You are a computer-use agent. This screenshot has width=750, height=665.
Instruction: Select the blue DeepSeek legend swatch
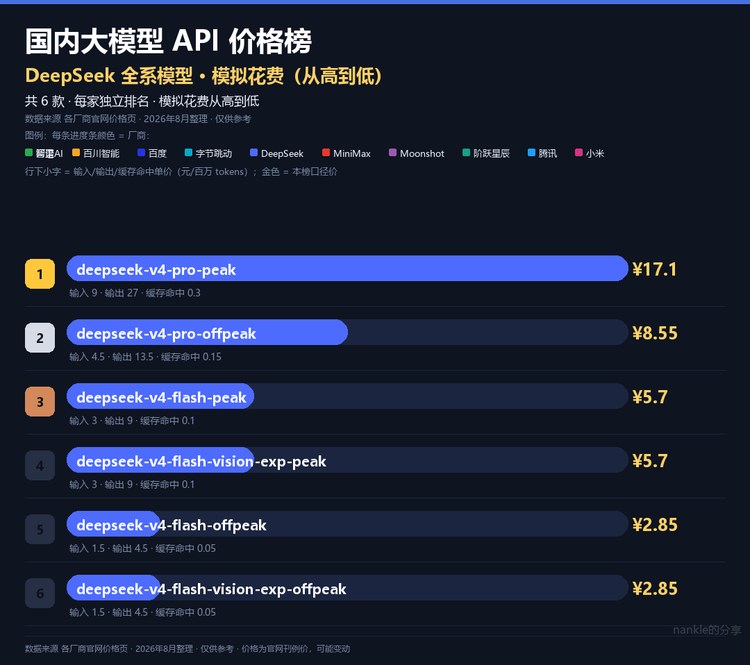tap(254, 153)
